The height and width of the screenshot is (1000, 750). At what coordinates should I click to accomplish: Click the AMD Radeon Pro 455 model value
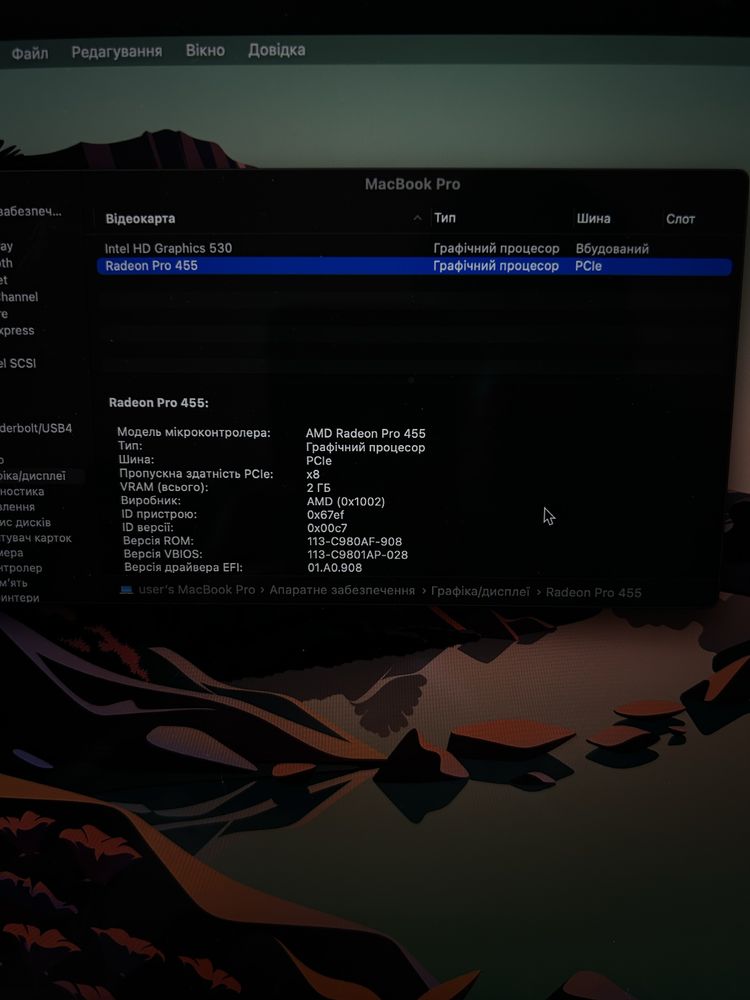pos(365,434)
